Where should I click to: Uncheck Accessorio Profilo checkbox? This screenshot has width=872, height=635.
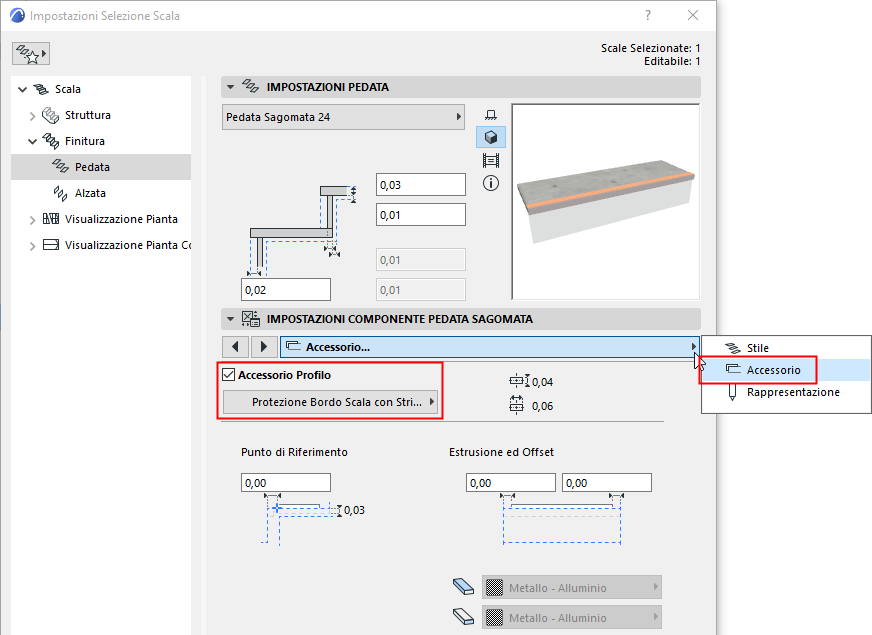click(229, 375)
